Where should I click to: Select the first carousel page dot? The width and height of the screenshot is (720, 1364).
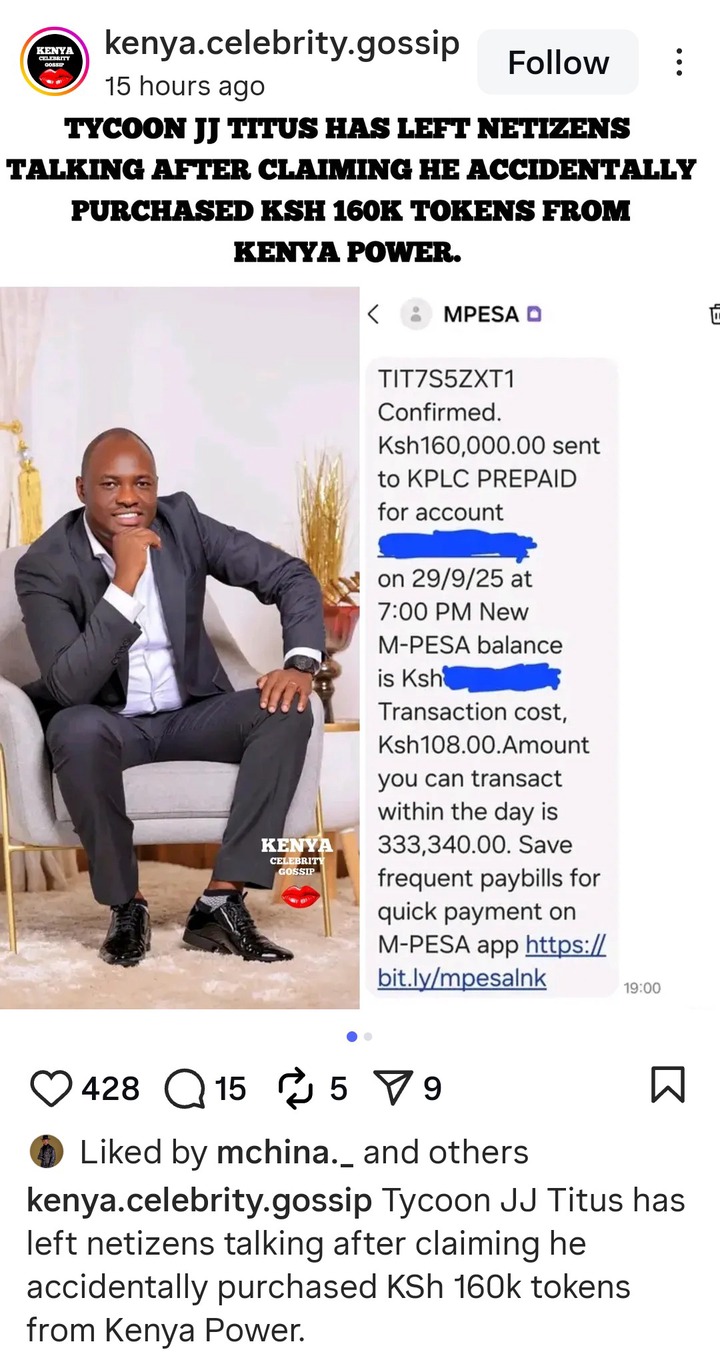pyautogui.click(x=352, y=1037)
